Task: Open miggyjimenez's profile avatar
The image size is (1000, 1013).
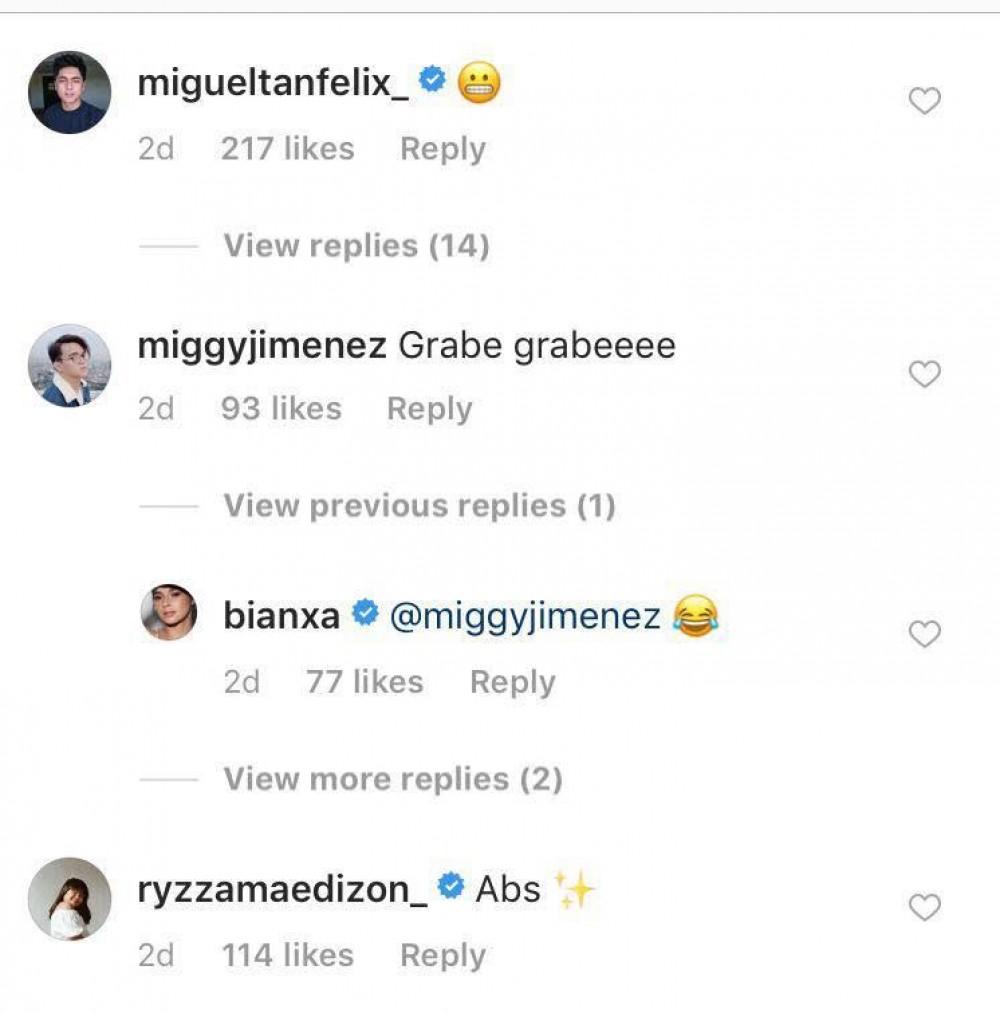Action: [70, 365]
